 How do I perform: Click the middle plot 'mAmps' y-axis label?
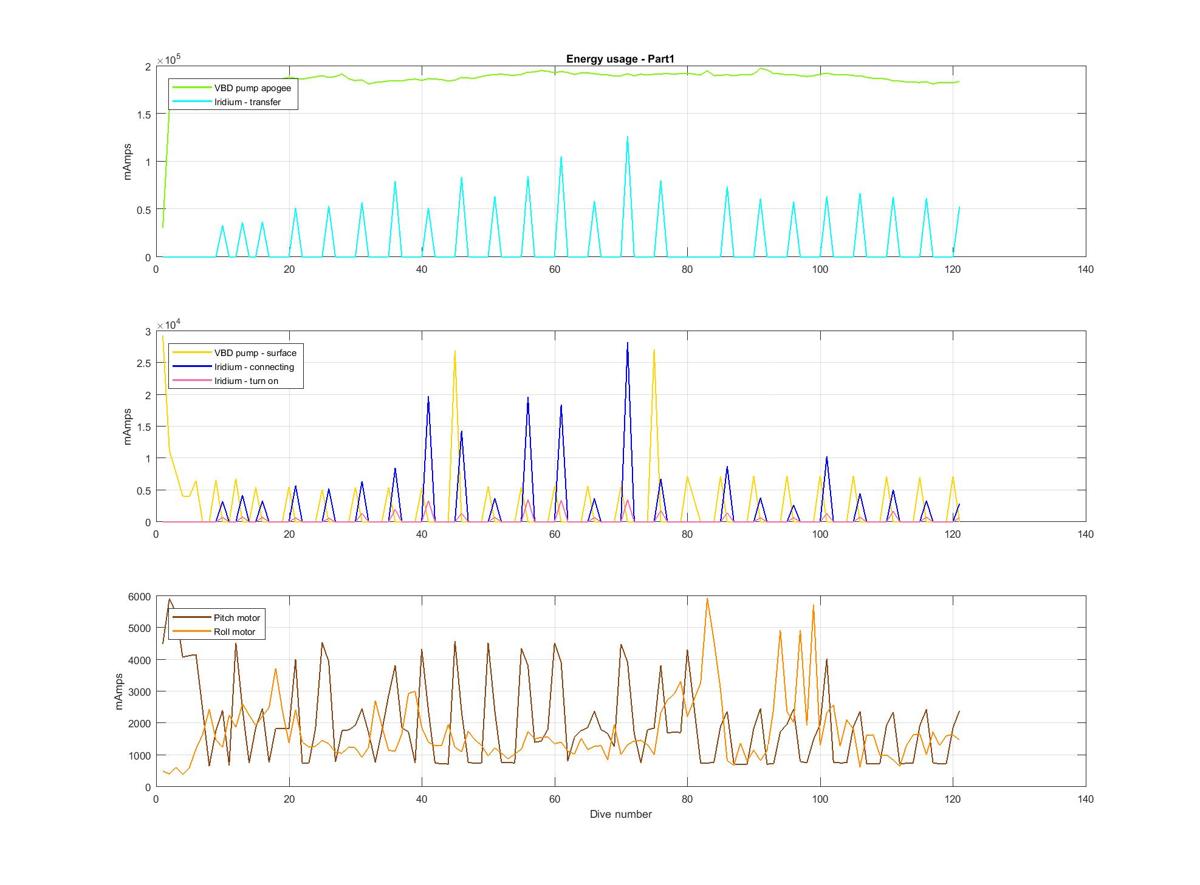[x=127, y=426]
